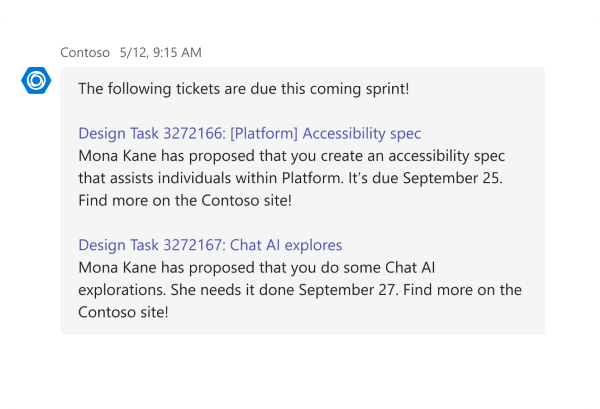Open the Design Task 3272167 Chat AI explores link
This screenshot has width=600, height=409.
pyautogui.click(x=210, y=245)
